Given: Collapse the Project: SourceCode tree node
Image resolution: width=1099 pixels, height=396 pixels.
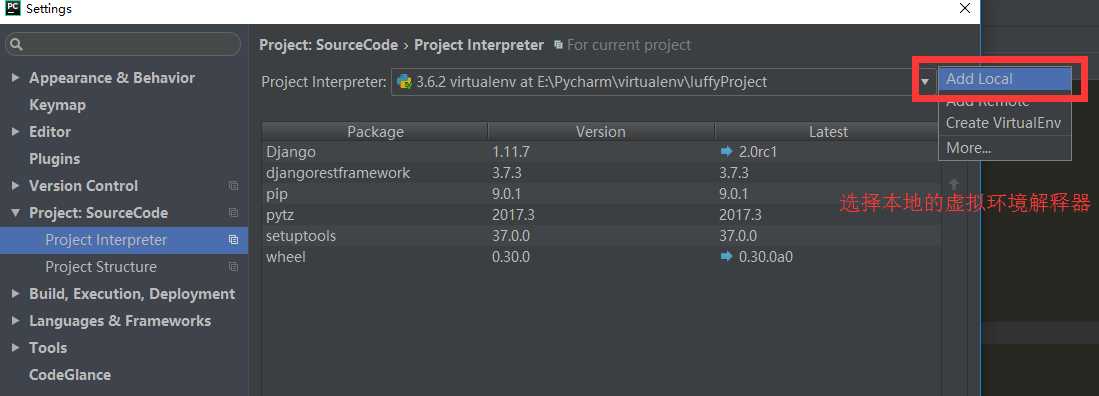Looking at the screenshot, I should pos(15,212).
